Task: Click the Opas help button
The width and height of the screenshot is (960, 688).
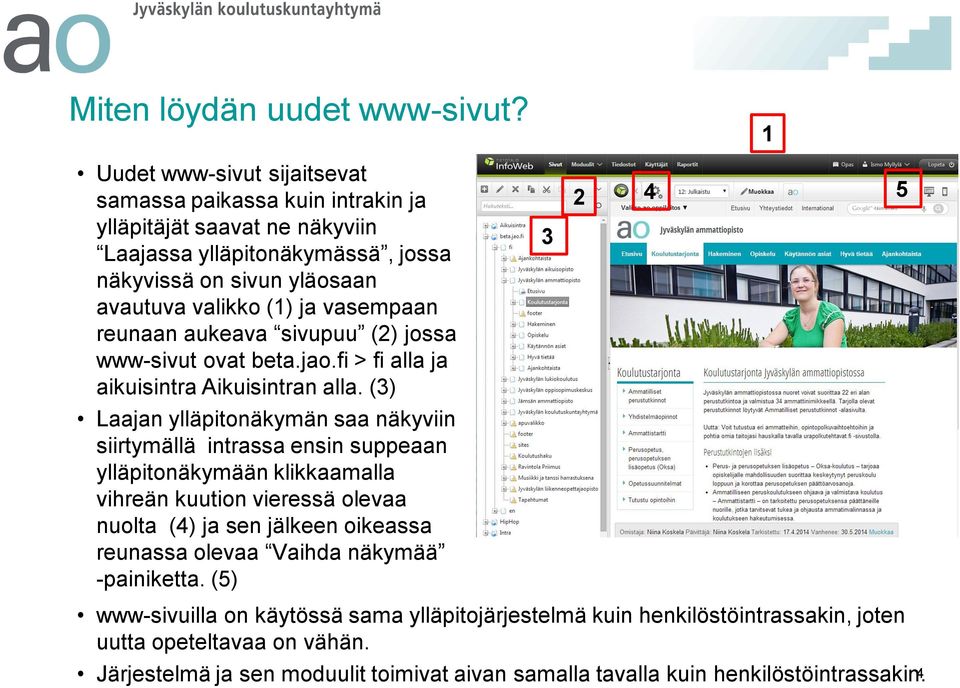Action: tap(843, 165)
